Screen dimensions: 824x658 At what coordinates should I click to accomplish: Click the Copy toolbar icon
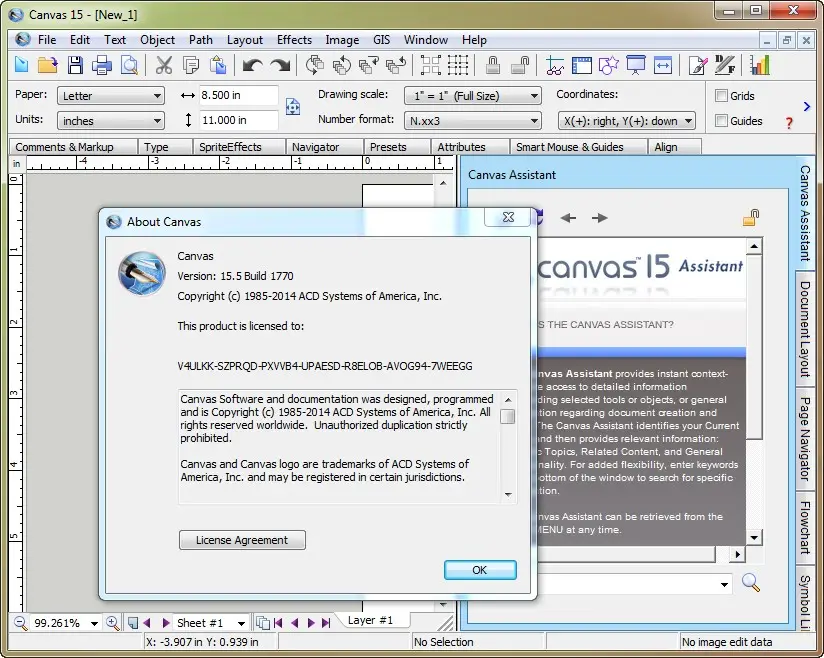click(x=191, y=65)
